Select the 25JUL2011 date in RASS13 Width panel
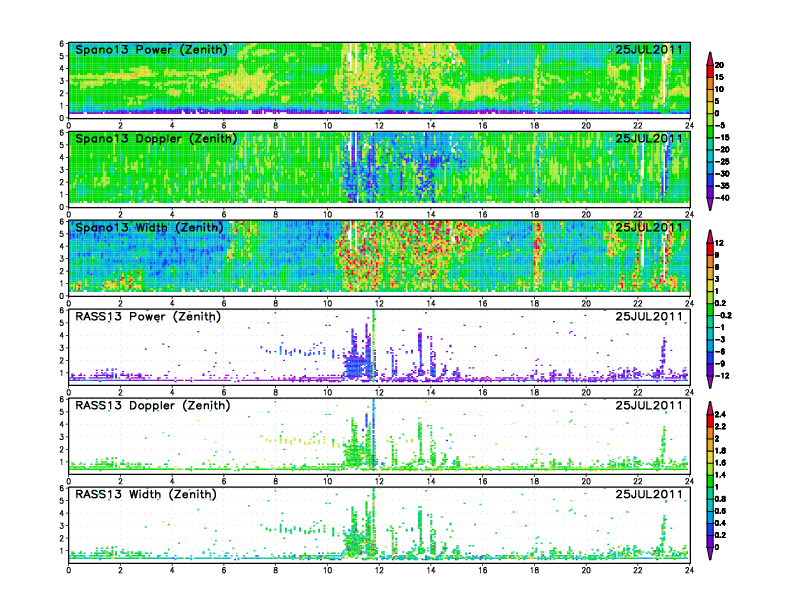792x612 pixels. [x=649, y=494]
